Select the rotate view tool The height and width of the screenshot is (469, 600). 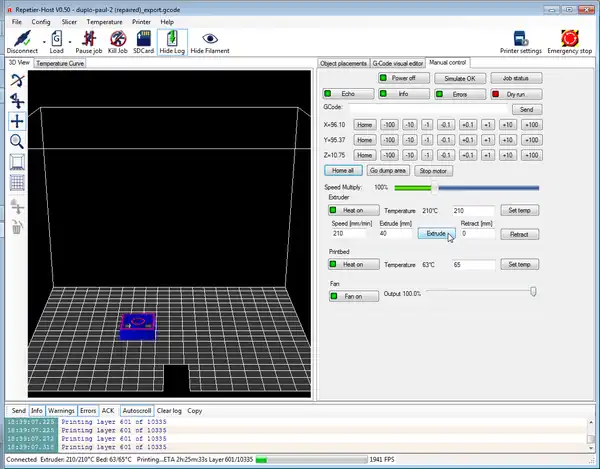[17, 79]
